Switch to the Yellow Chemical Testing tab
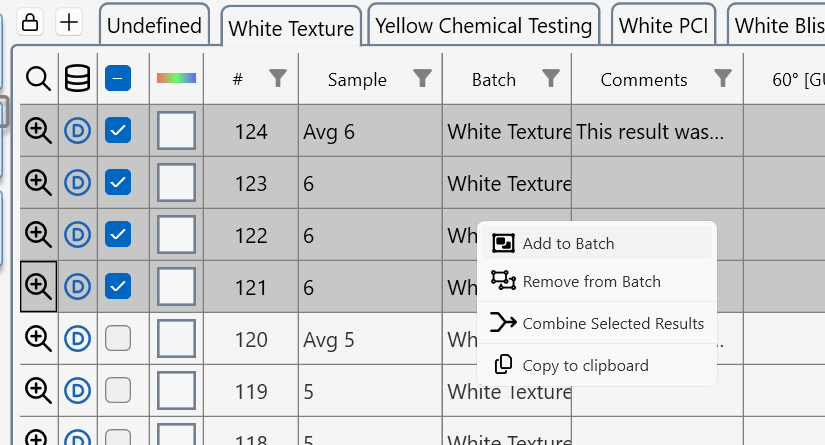Screen dimensions: 825x445 (484, 26)
